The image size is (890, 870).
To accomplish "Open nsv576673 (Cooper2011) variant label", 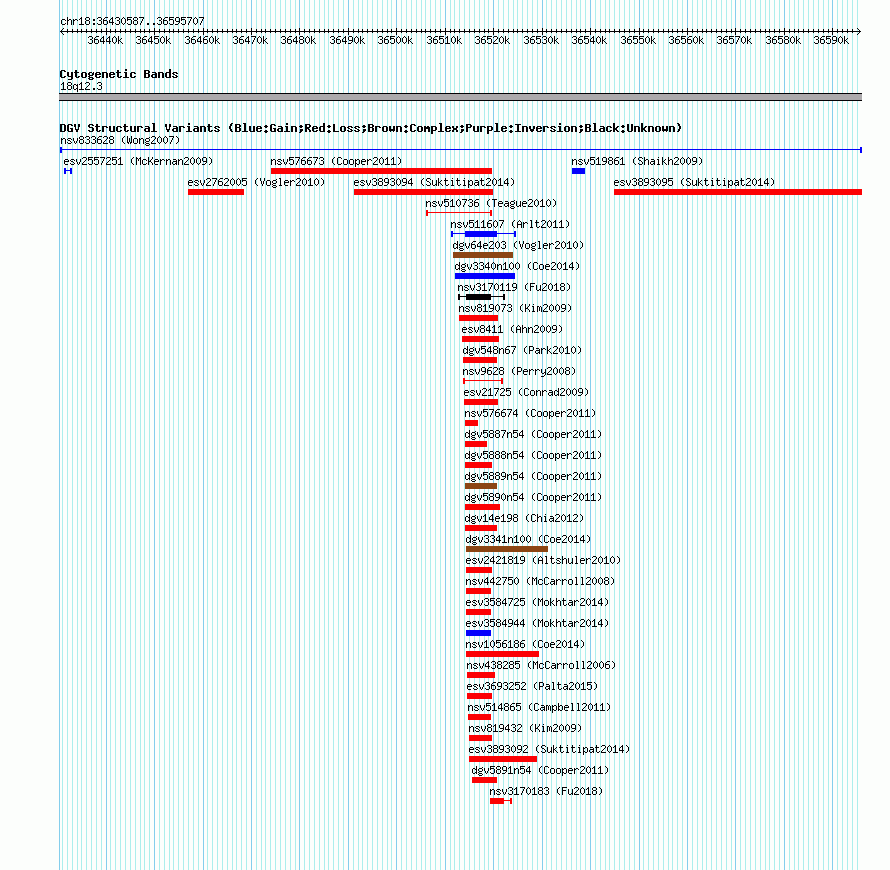I will coord(336,161).
